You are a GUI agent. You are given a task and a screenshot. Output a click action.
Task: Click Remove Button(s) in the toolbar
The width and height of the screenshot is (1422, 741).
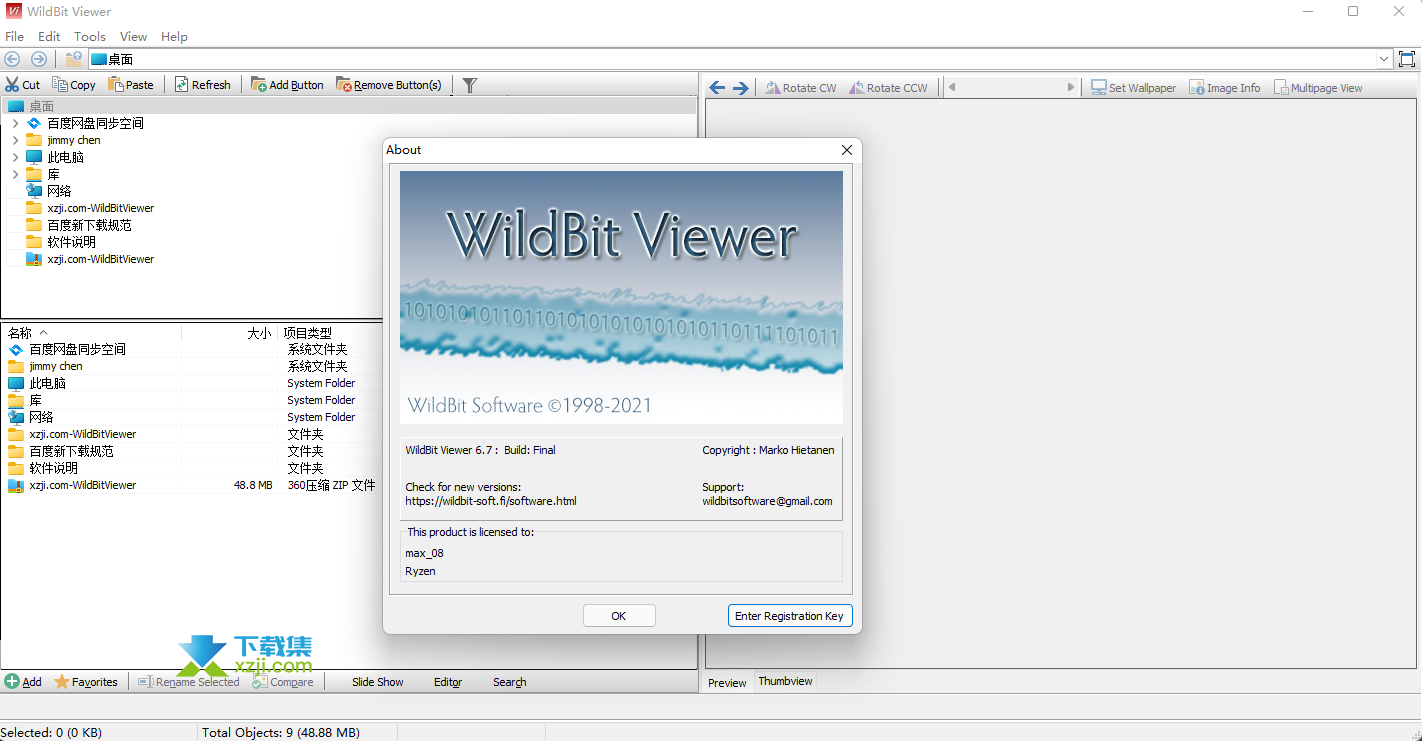[389, 85]
